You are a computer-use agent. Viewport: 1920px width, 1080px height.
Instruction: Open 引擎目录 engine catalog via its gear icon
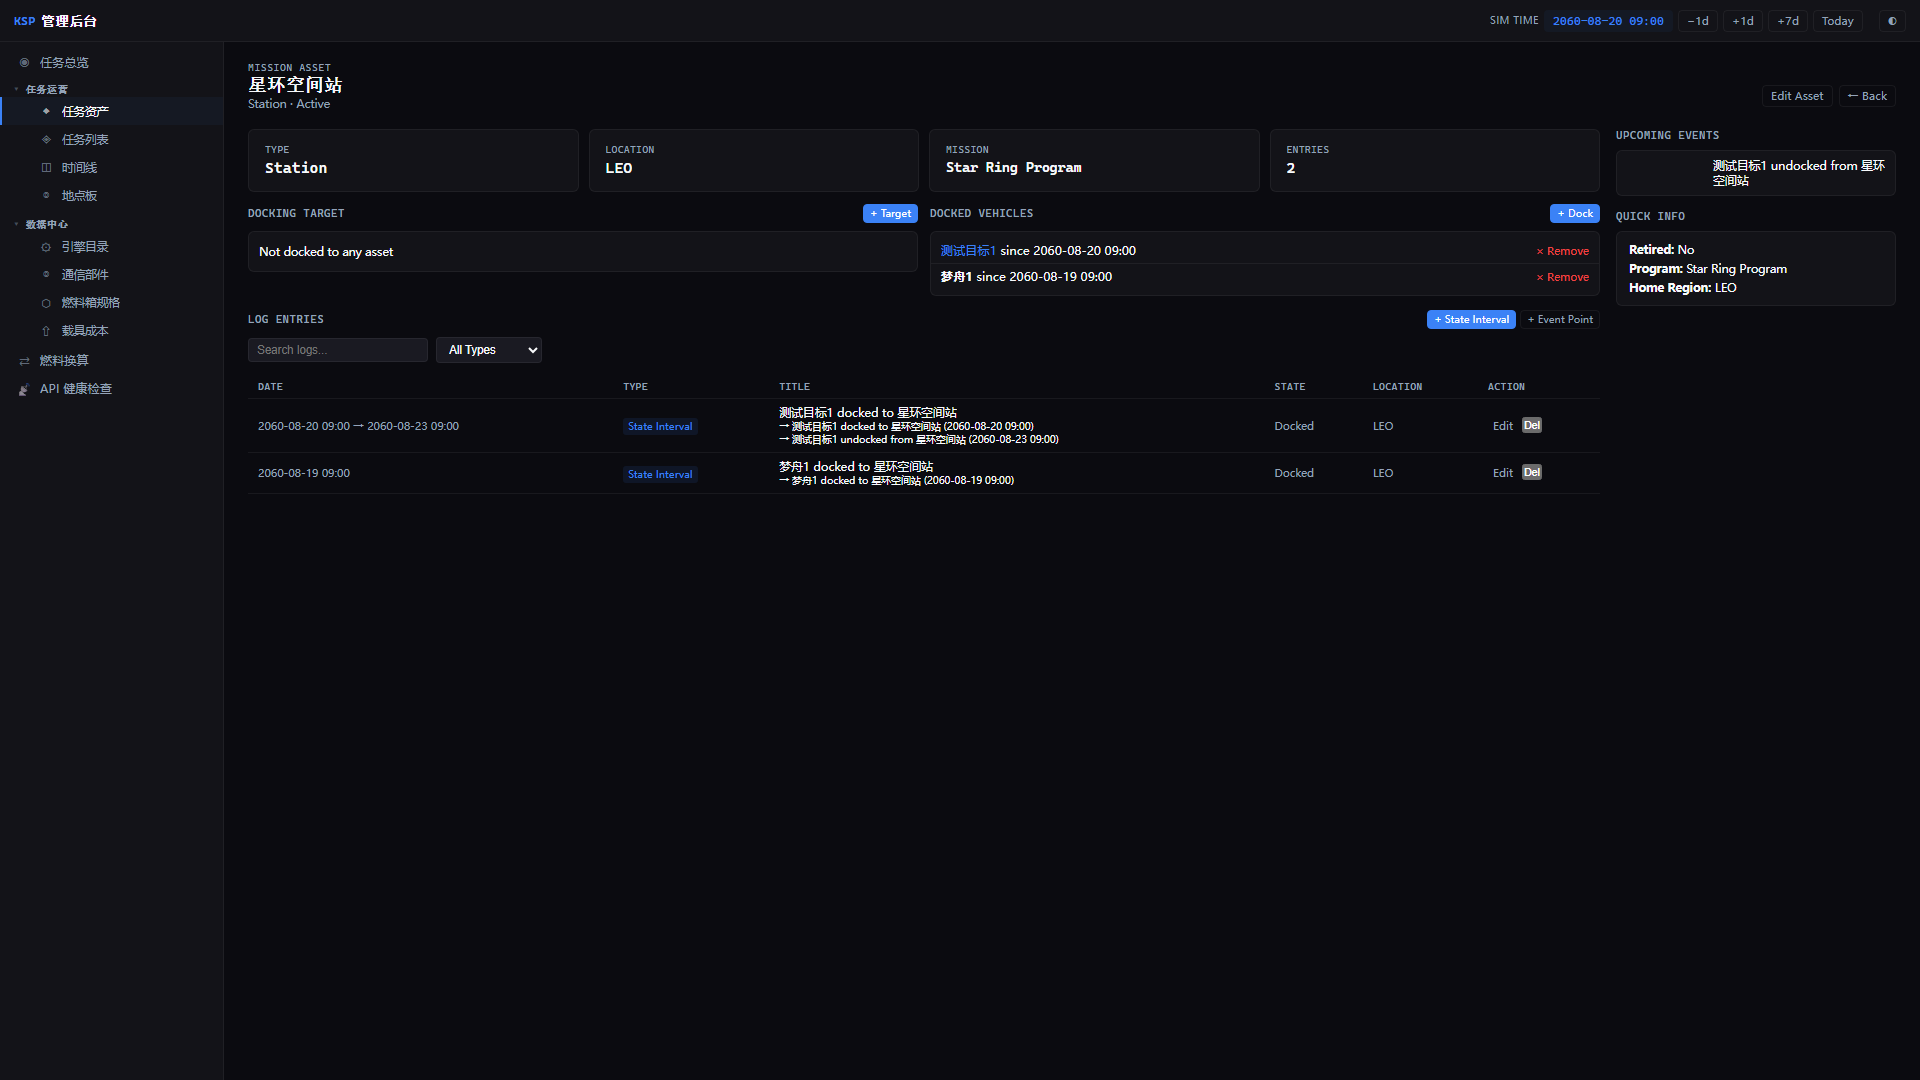pyautogui.click(x=46, y=247)
